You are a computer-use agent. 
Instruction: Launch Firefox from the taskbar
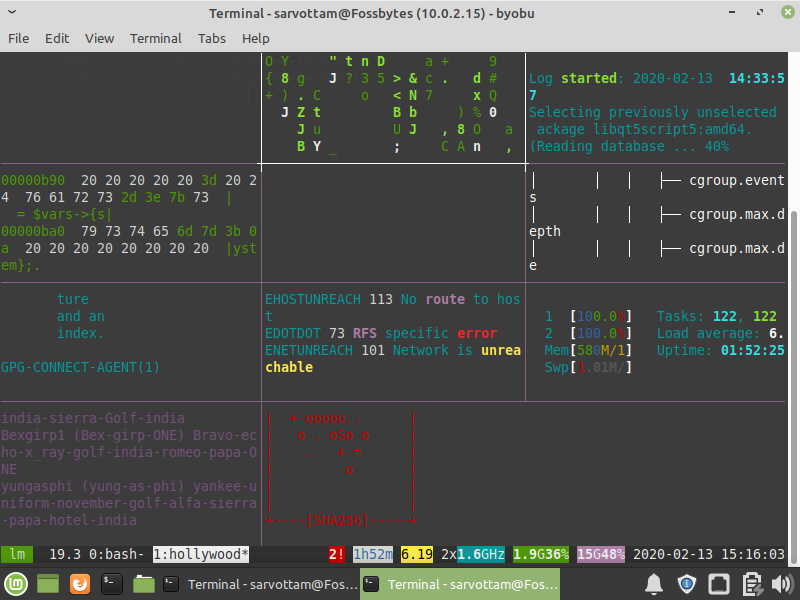(79, 584)
